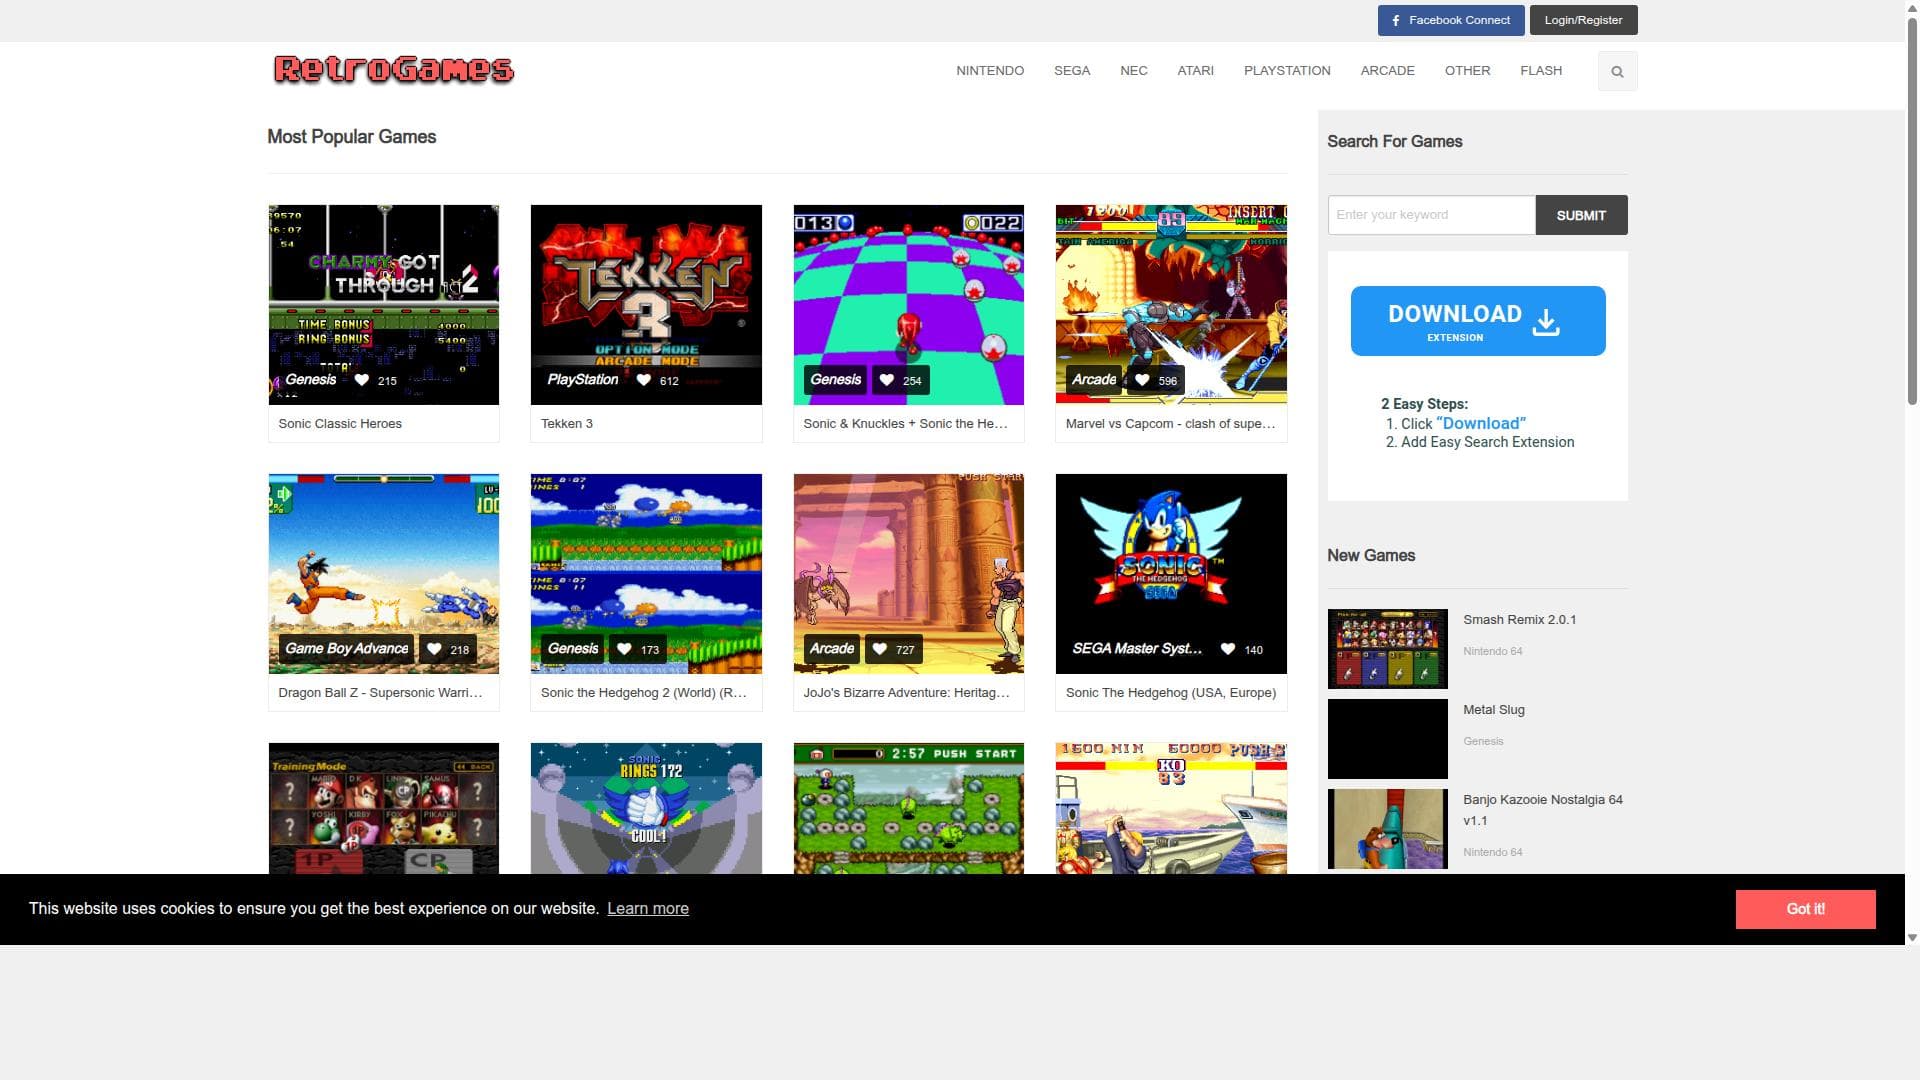1920x1080 pixels.
Task: Open the OTHER menu
Action: point(1467,71)
